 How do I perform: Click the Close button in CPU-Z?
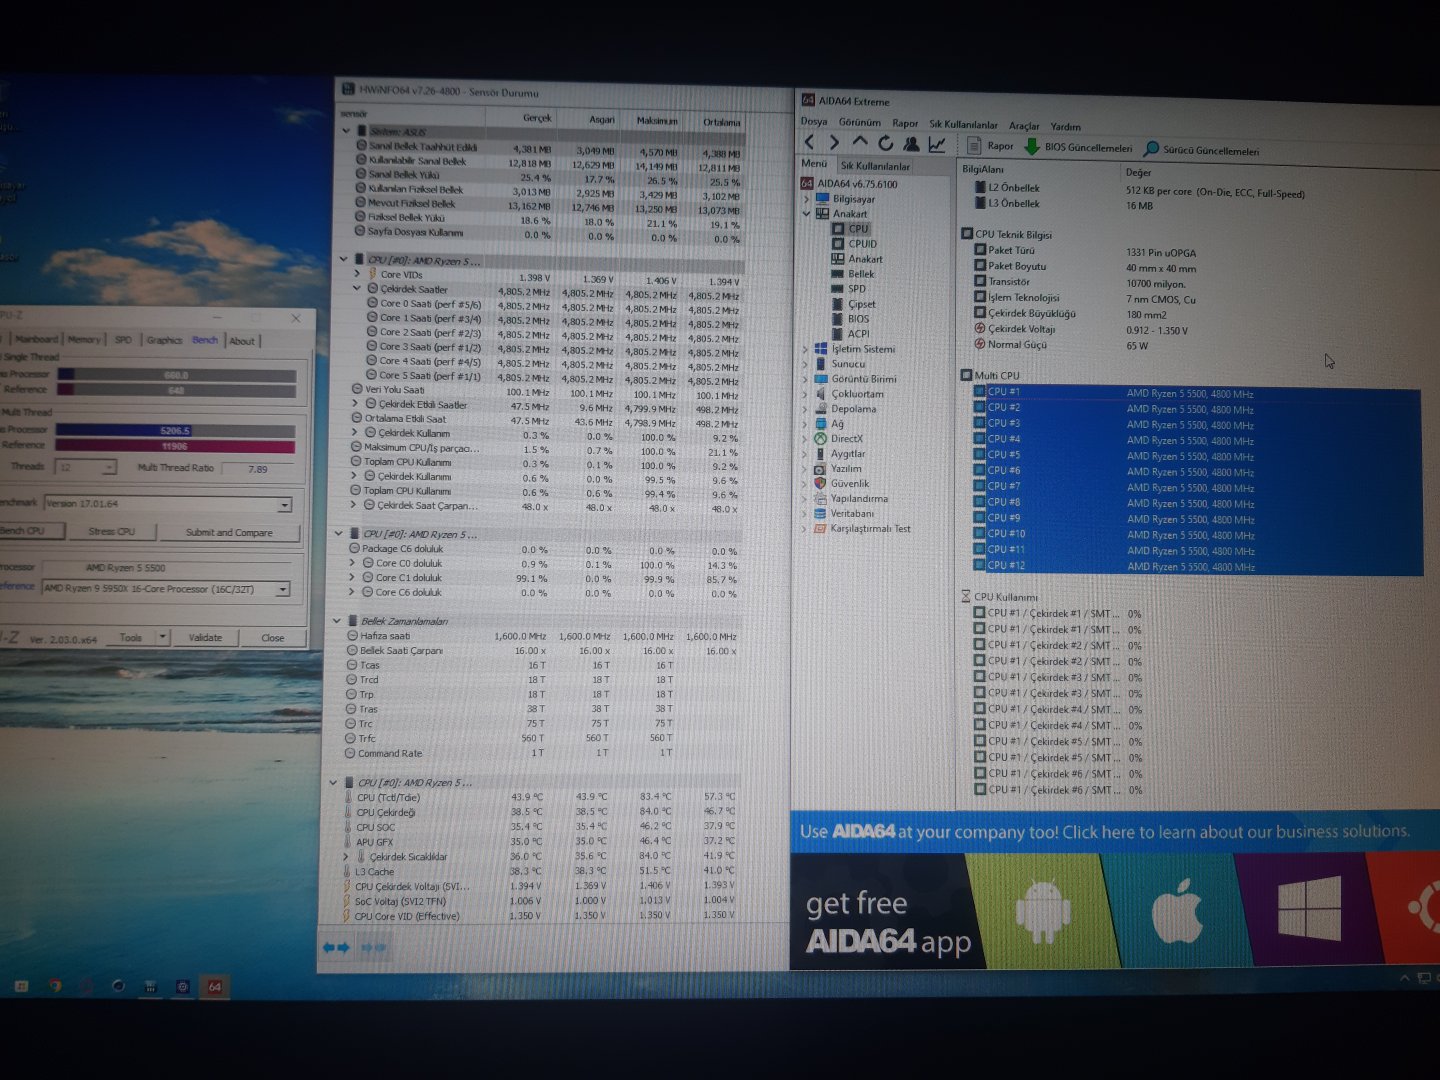tap(273, 637)
